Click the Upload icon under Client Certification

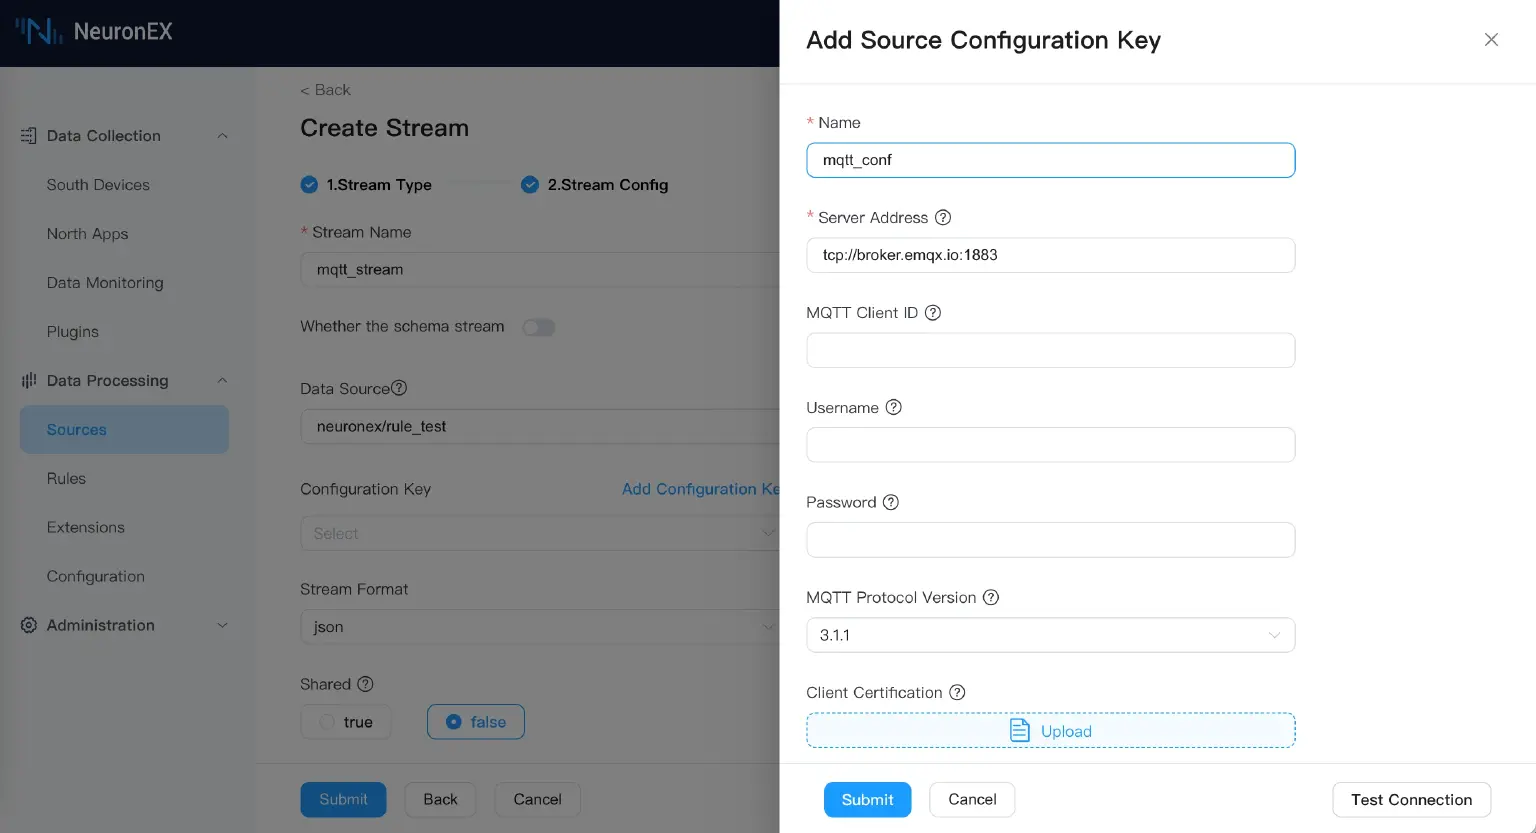(x=1019, y=730)
